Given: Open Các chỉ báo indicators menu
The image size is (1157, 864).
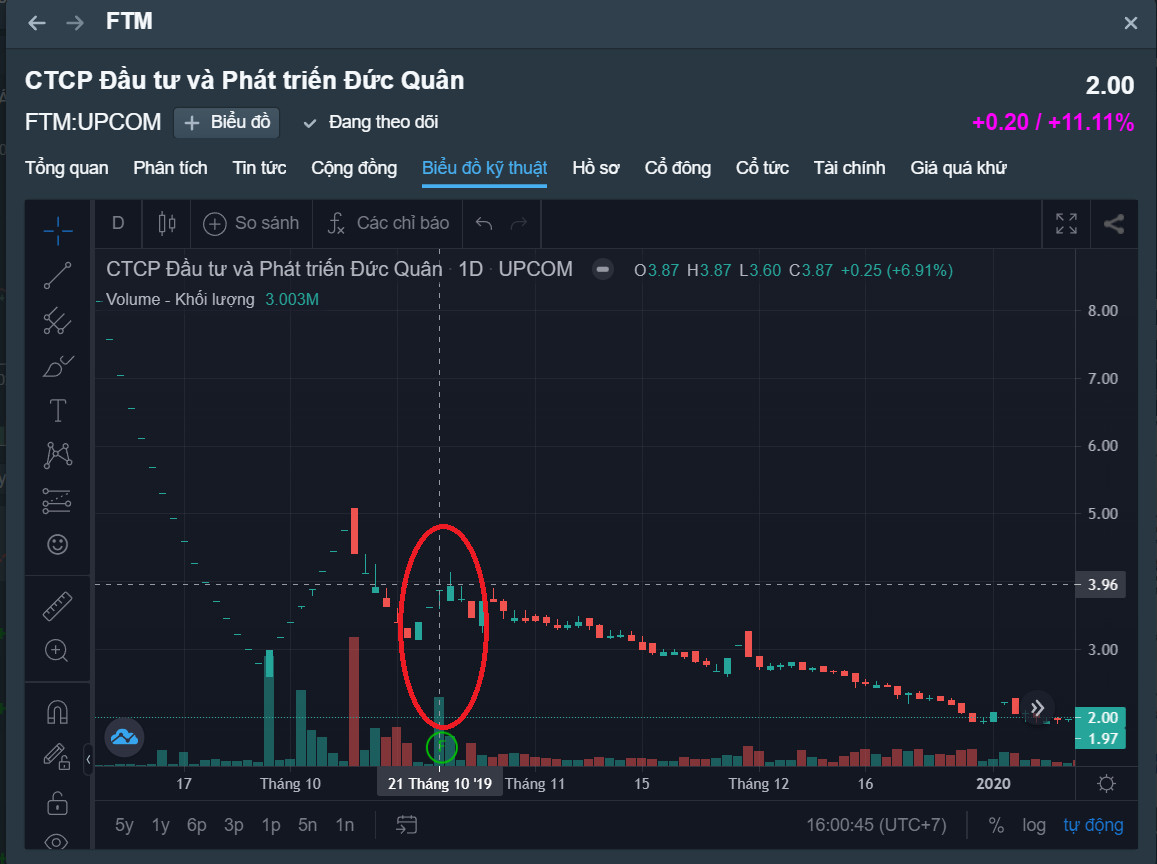Looking at the screenshot, I should click(388, 223).
